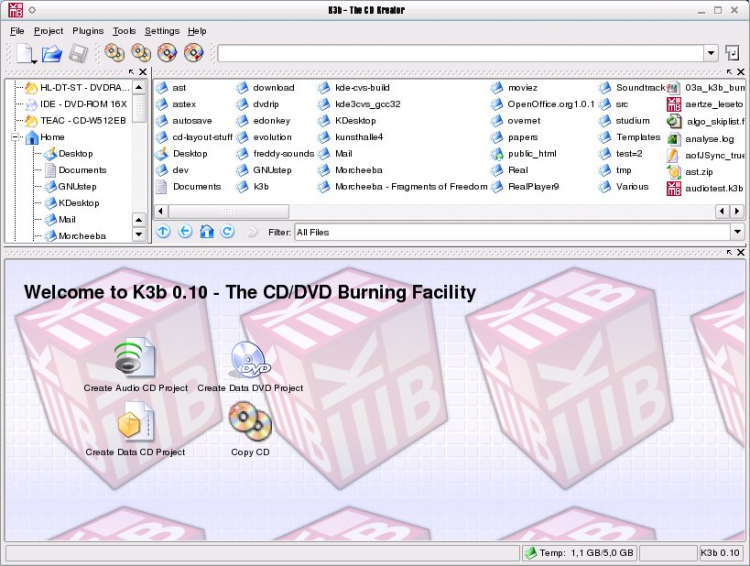Select Documents in the folder tree
Image resolution: width=750 pixels, height=566 pixels.
pos(75,170)
